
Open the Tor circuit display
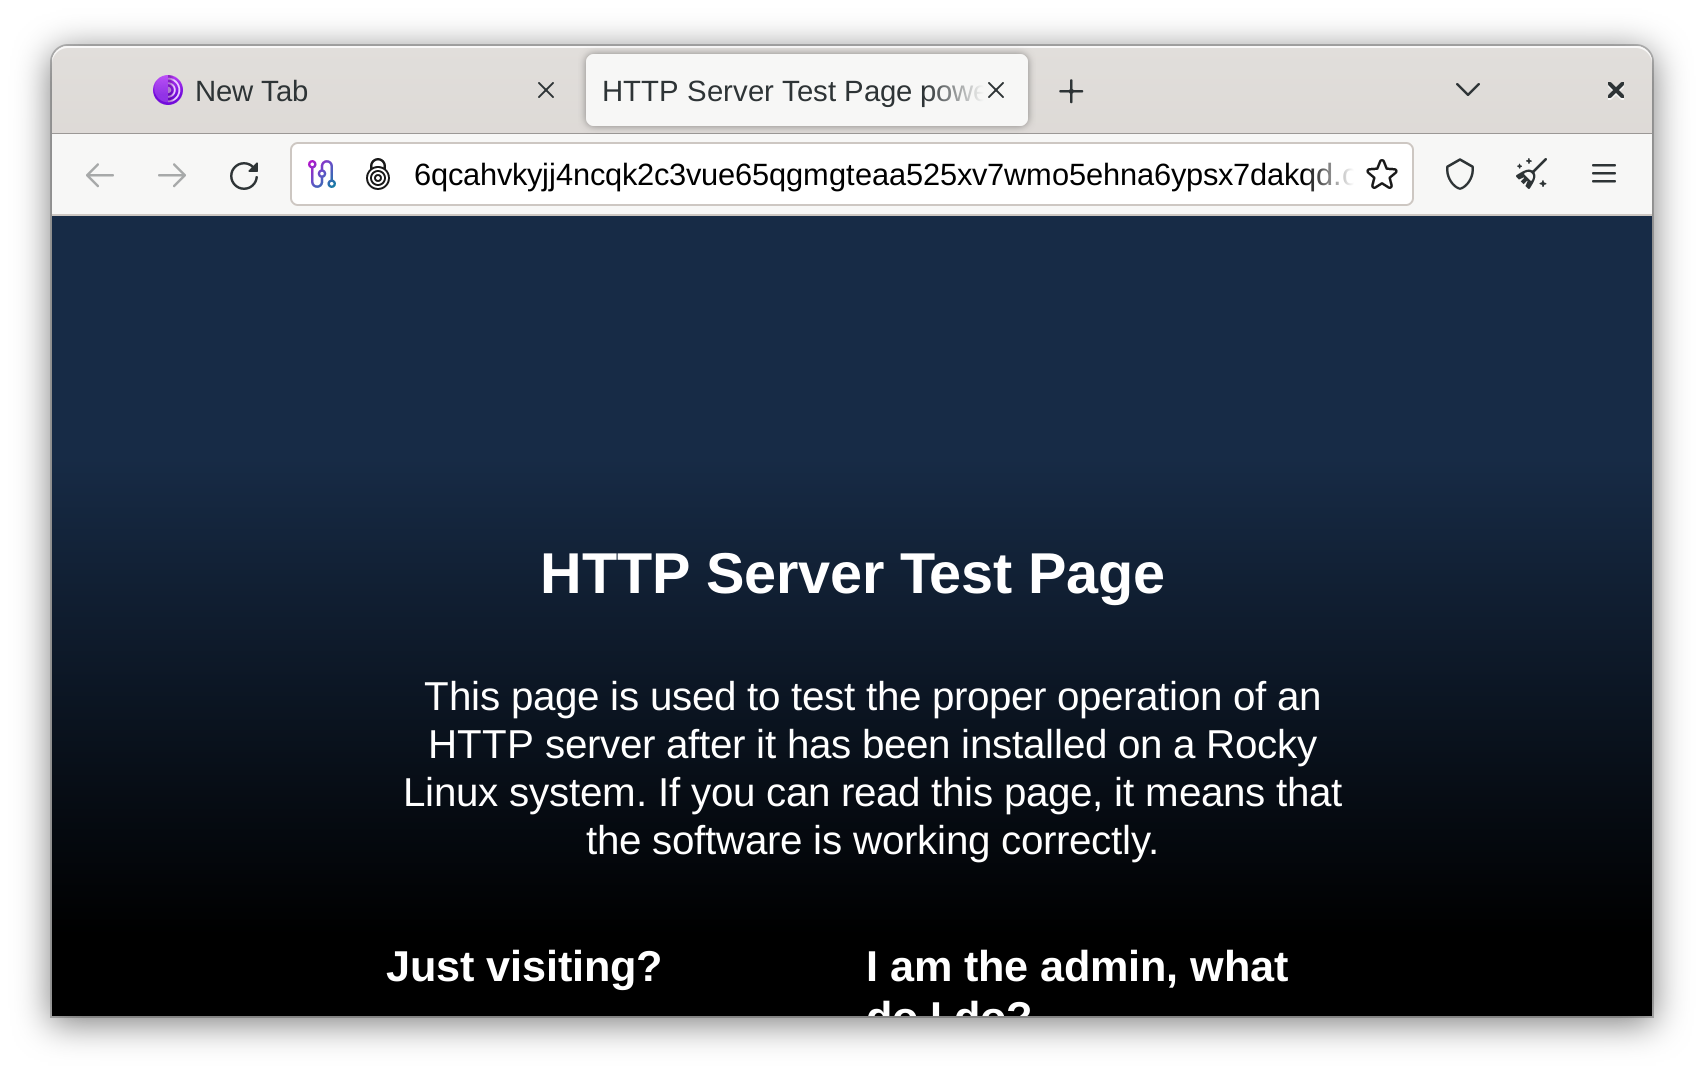click(322, 174)
